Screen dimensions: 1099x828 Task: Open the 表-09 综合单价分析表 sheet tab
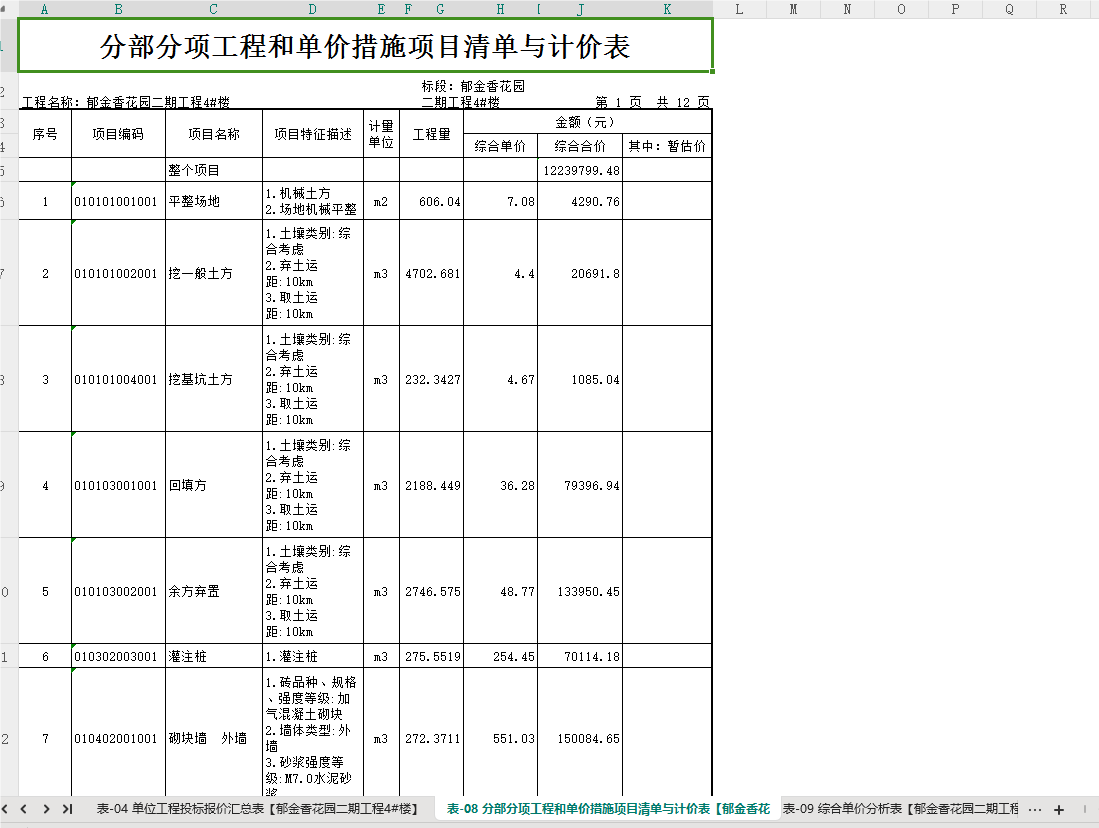click(901, 809)
